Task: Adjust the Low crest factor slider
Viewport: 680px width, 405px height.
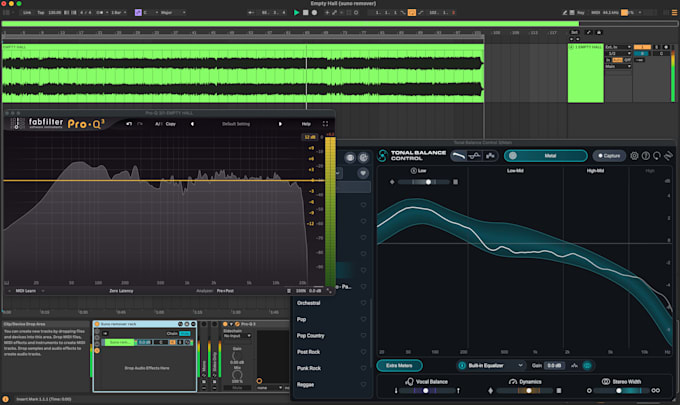Action: click(424, 182)
